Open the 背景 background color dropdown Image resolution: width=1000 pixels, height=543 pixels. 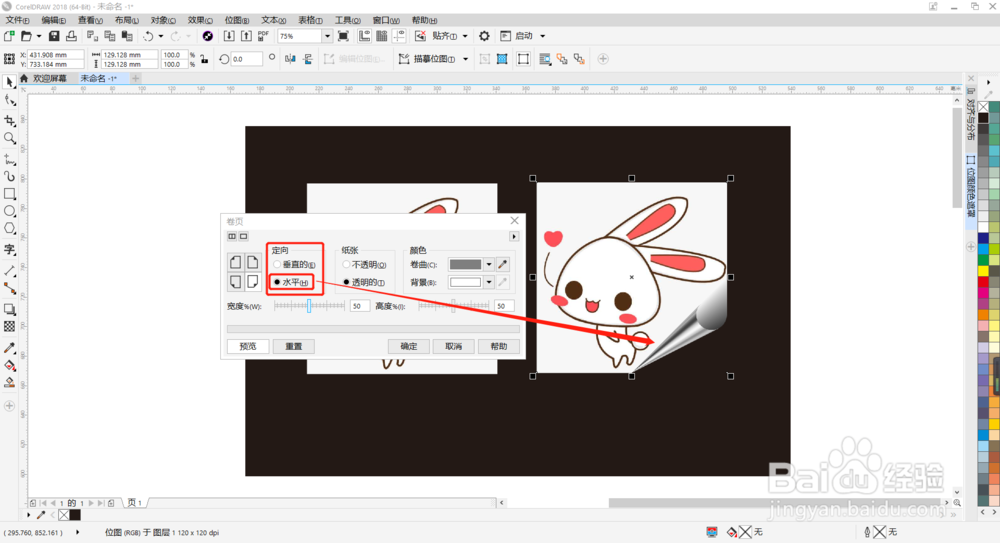(489, 282)
